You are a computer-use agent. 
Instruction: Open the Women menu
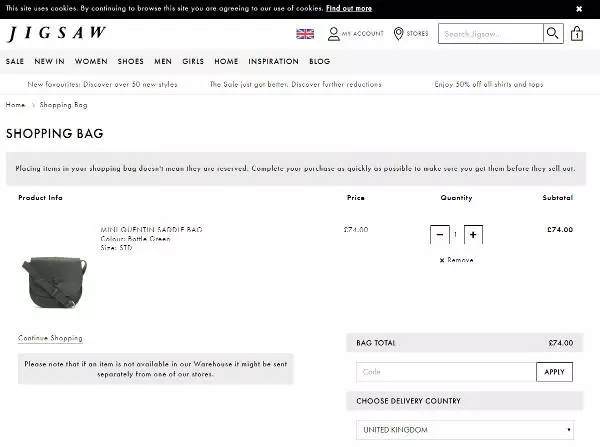pyautogui.click(x=91, y=62)
